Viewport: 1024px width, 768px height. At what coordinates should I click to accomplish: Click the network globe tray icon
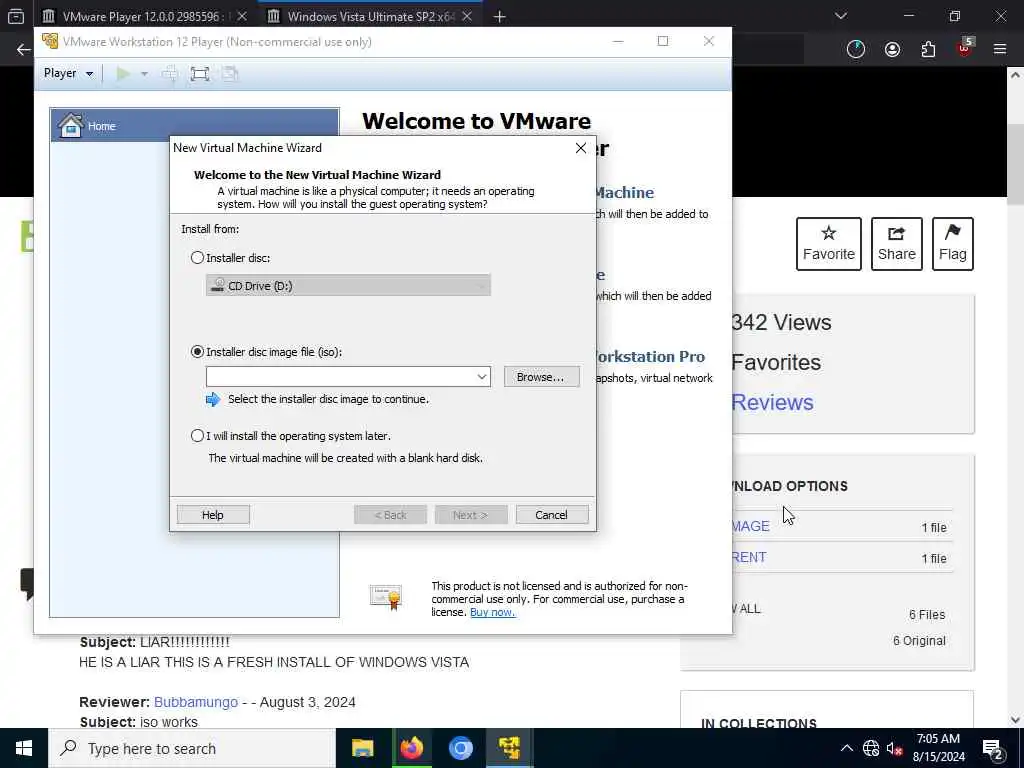pyautogui.click(x=871, y=748)
